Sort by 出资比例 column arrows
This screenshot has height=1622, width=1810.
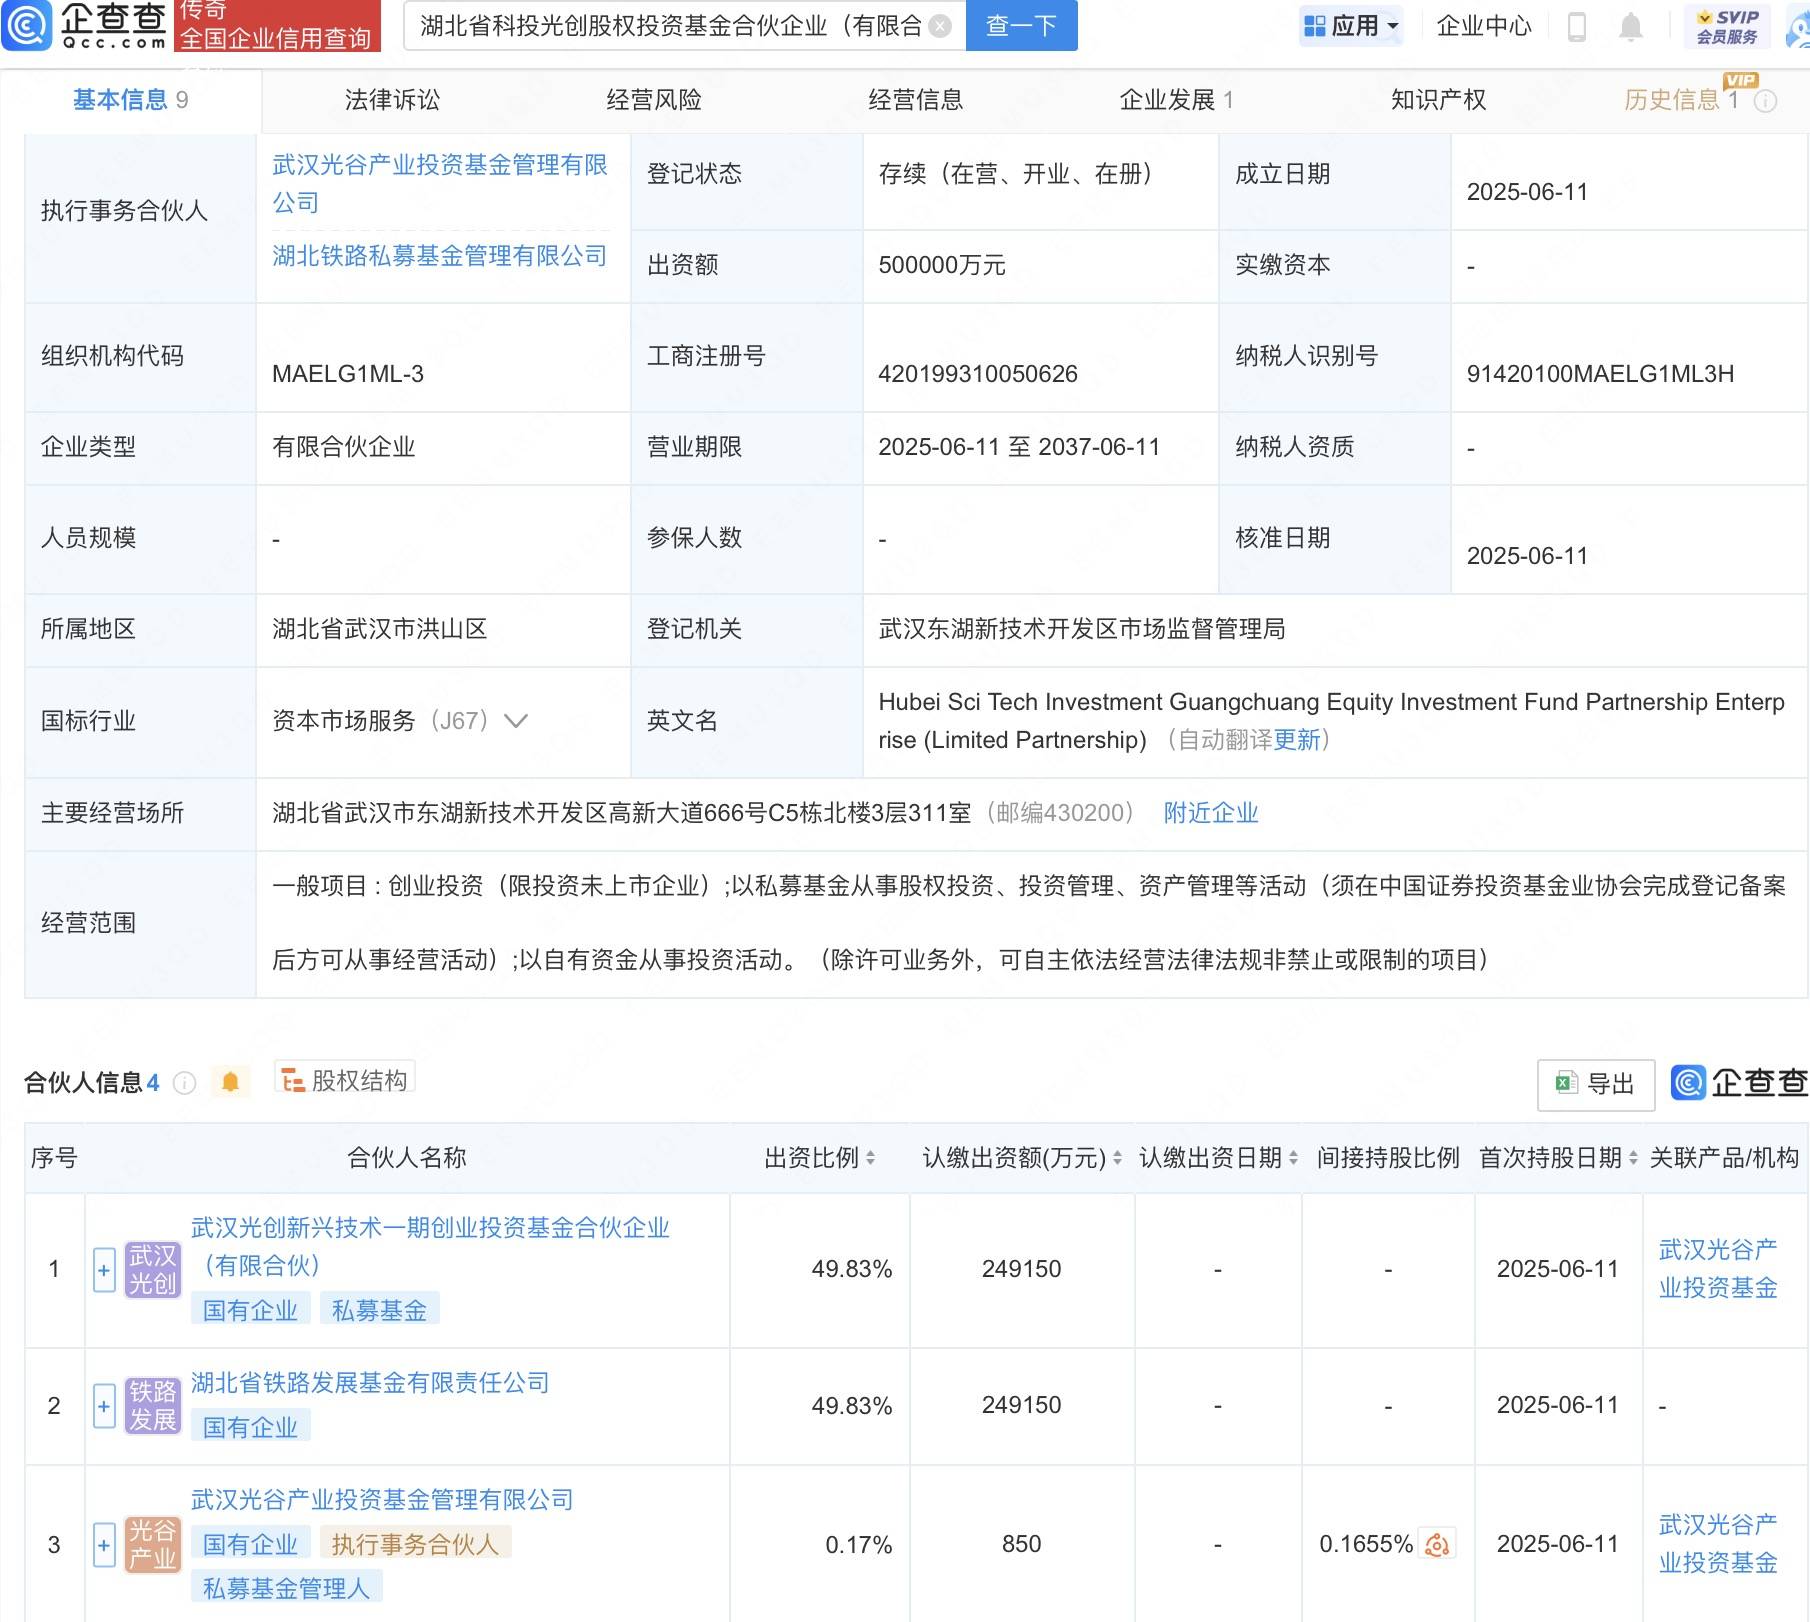click(x=870, y=1159)
